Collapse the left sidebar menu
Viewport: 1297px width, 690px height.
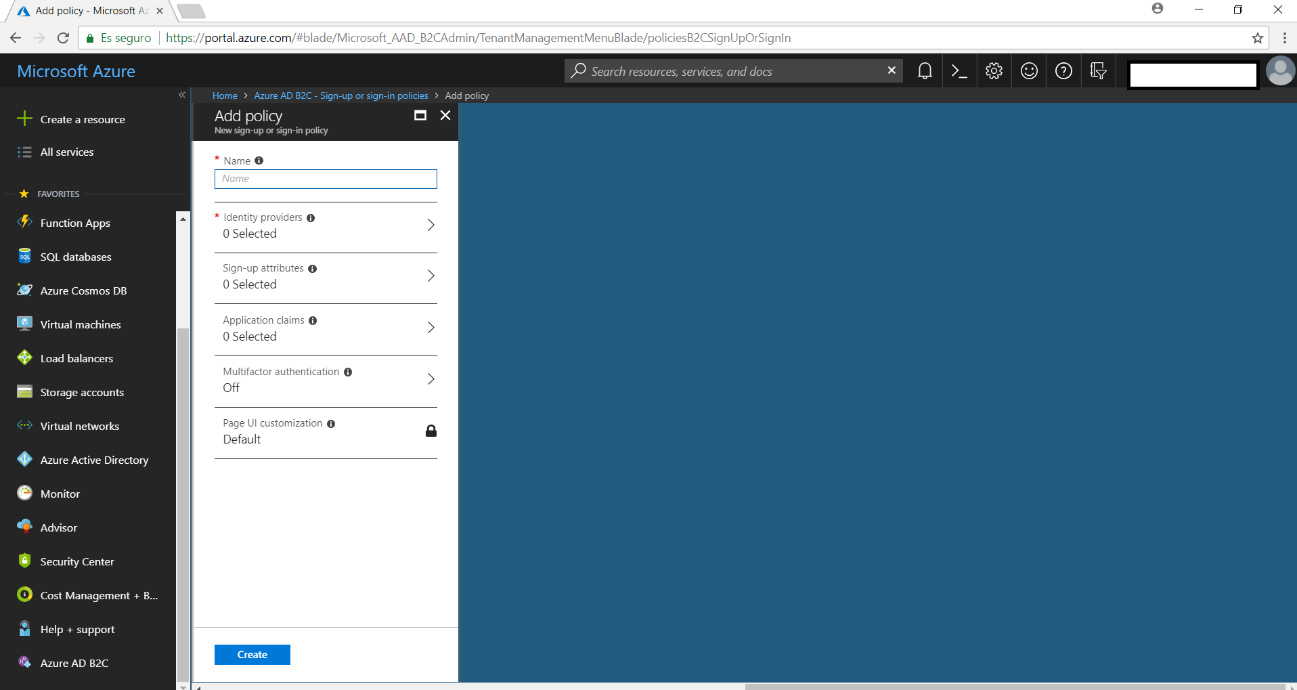point(182,95)
